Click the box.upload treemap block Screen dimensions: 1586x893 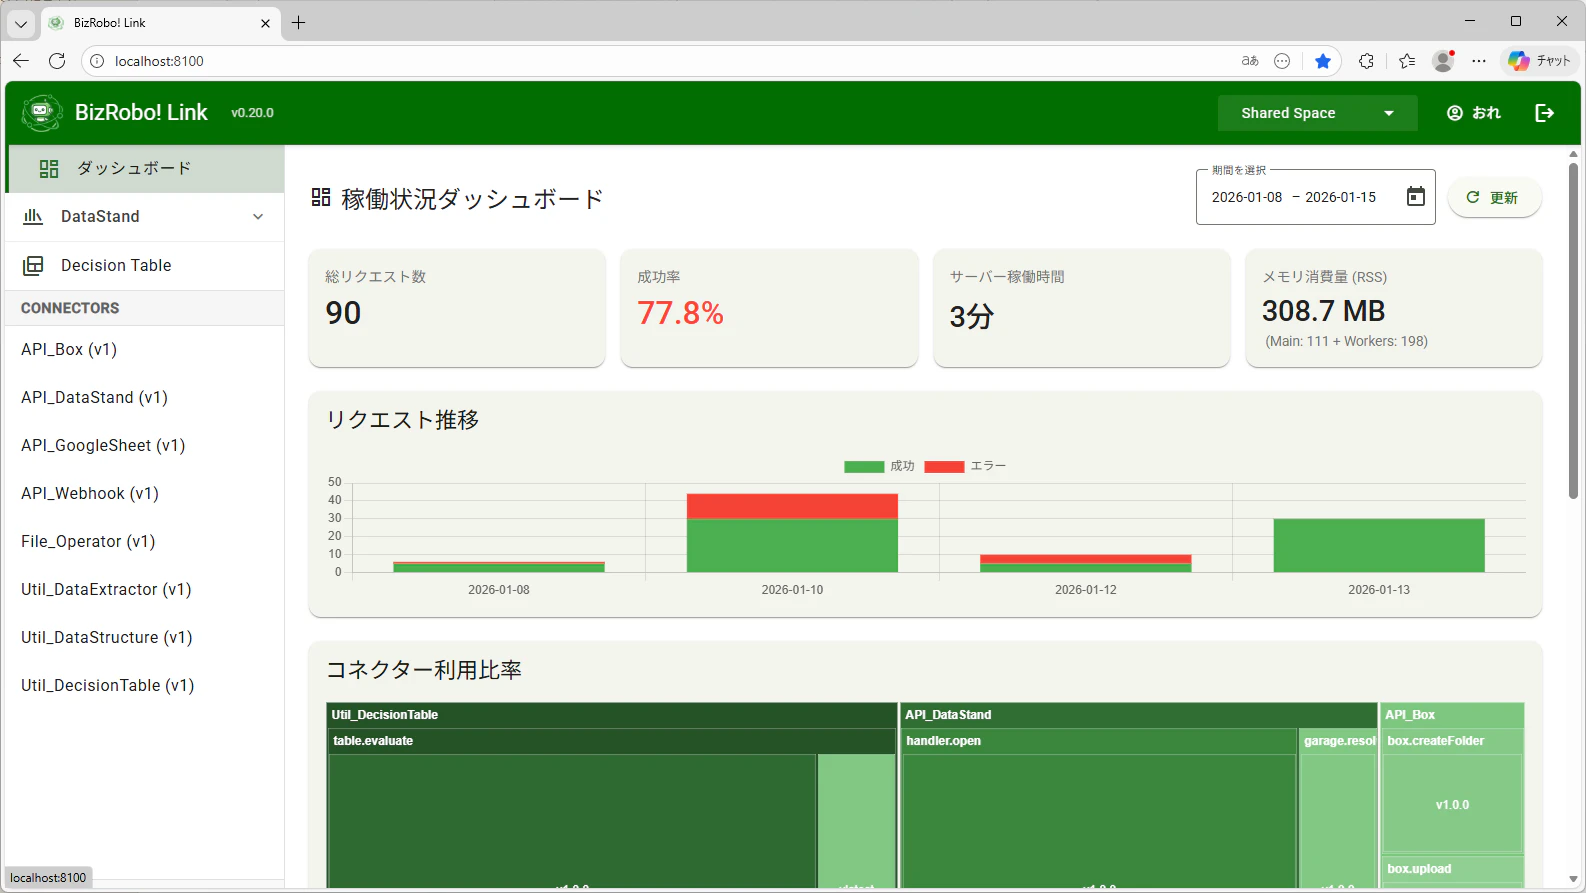click(x=1452, y=870)
